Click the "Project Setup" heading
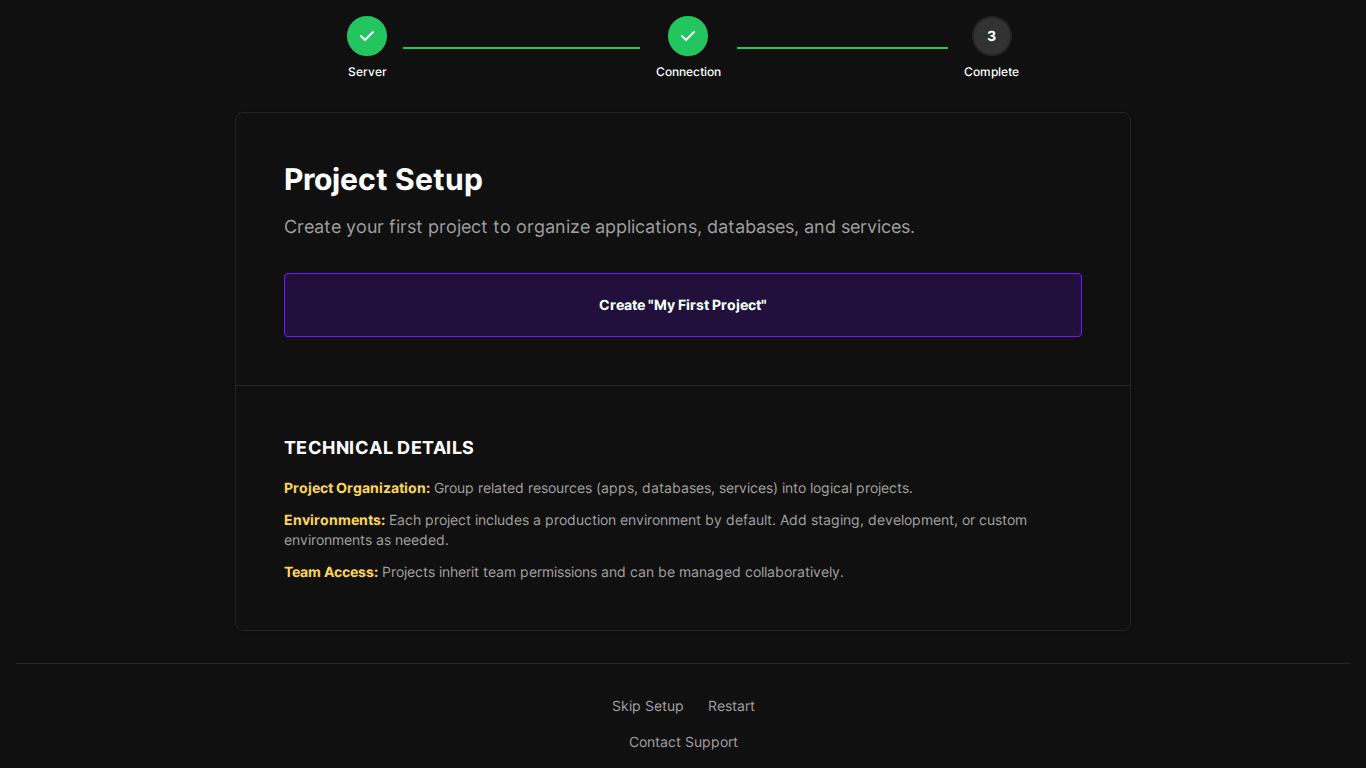1366x768 pixels. [x=383, y=180]
